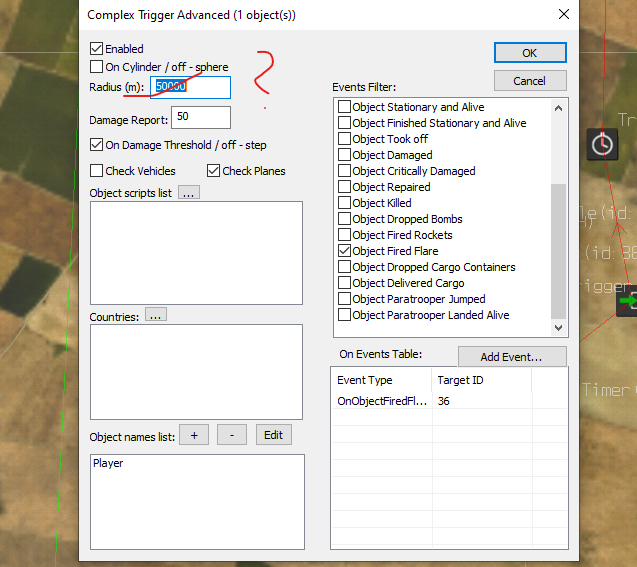637x567 pixels.
Task: Check Object Damaged filter
Action: [x=344, y=154]
